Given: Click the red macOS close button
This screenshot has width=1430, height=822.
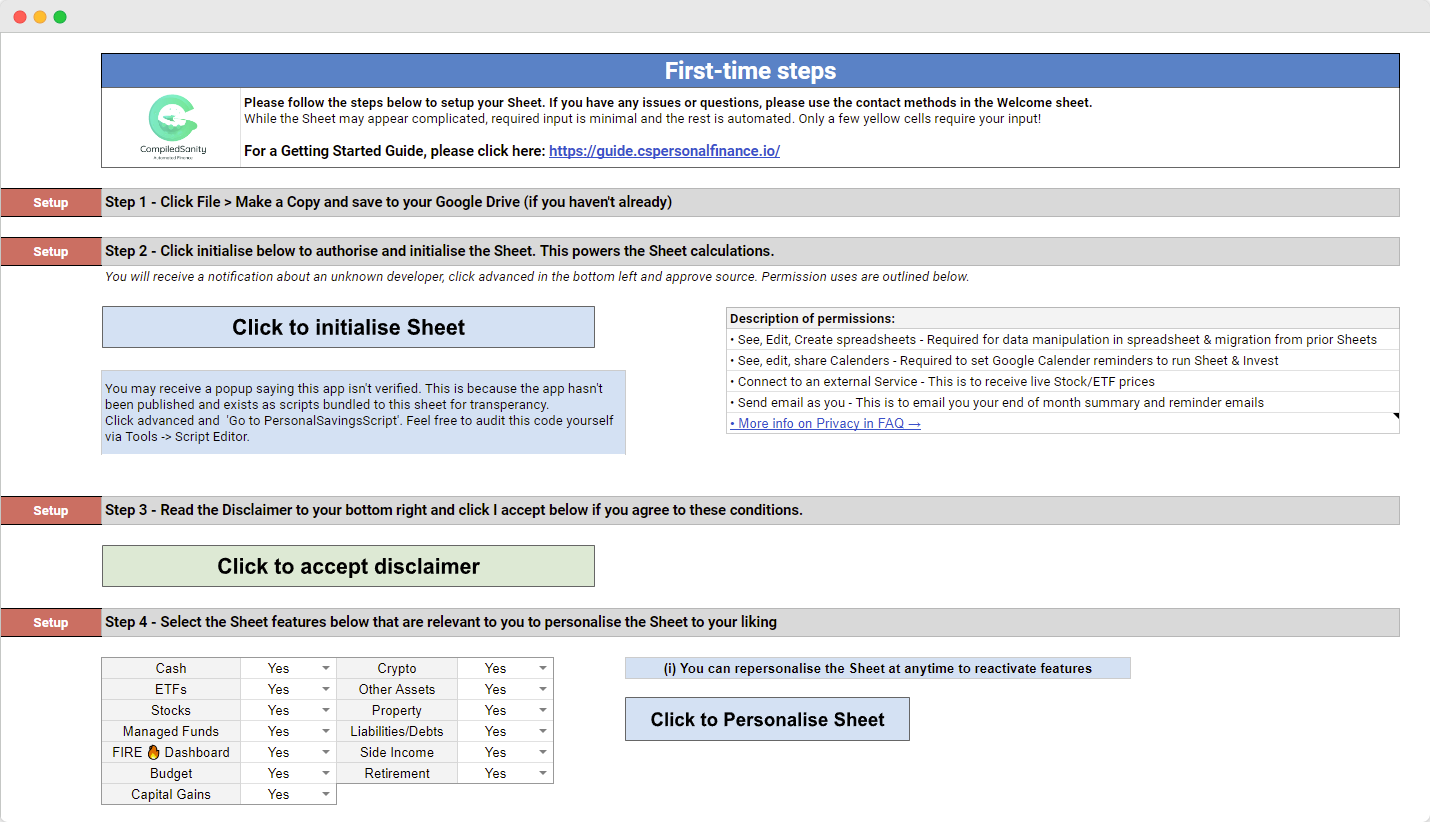Looking at the screenshot, I should tap(20, 17).
